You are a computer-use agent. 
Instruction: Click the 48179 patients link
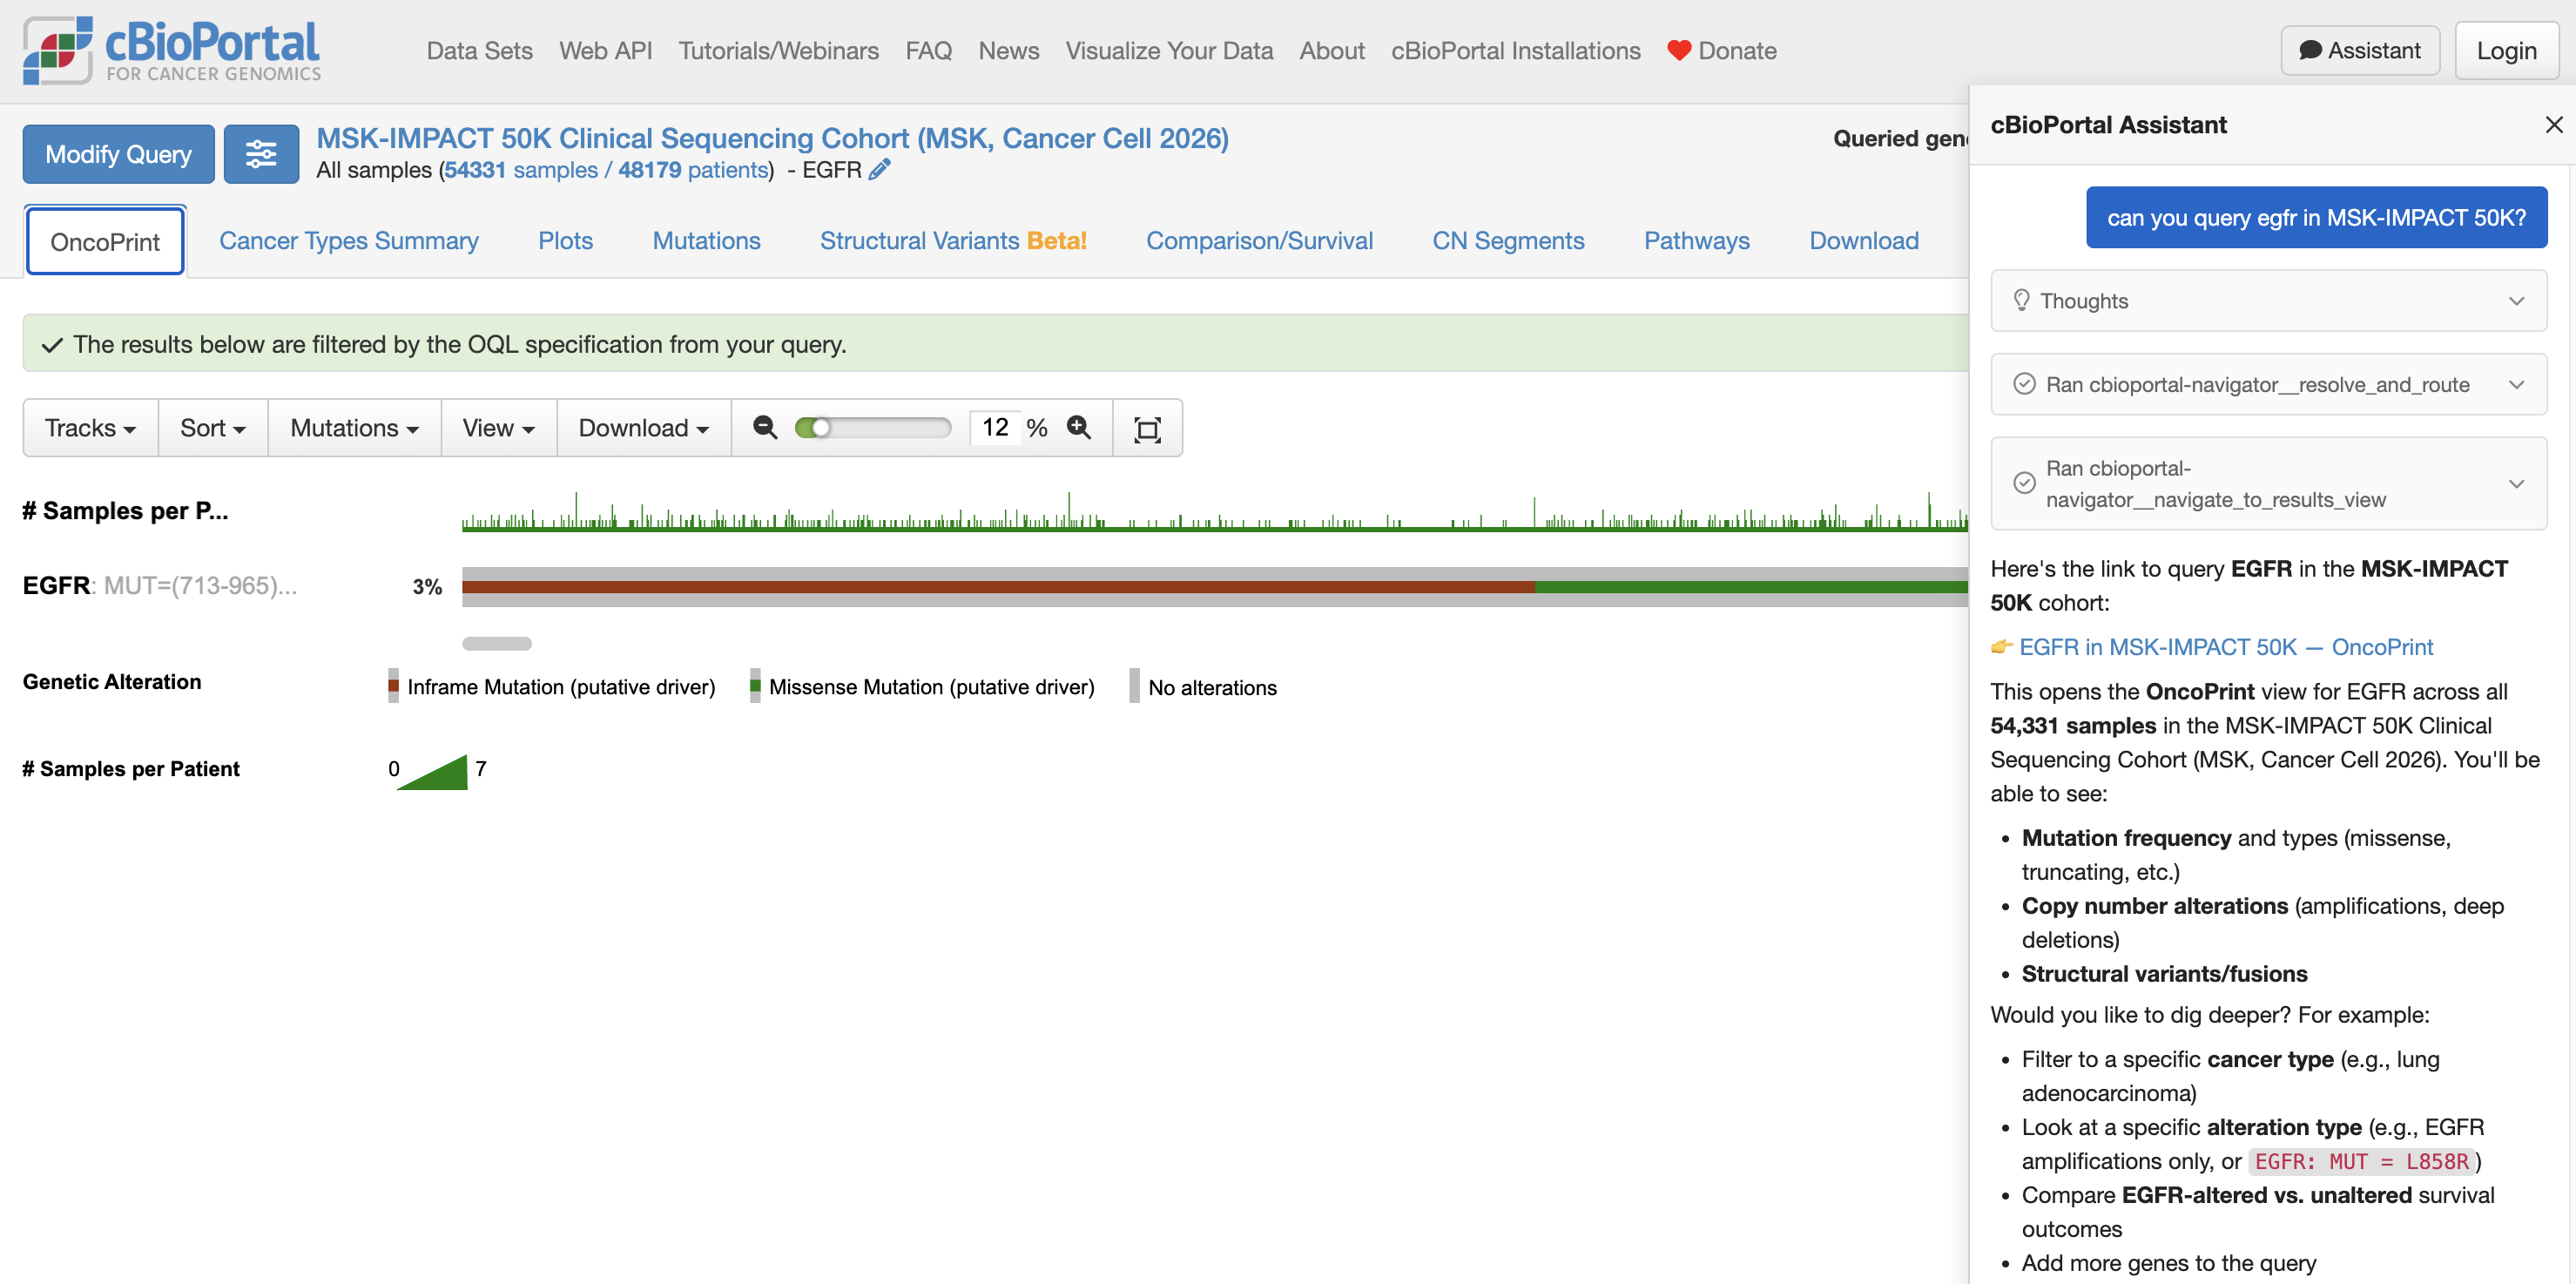(693, 170)
